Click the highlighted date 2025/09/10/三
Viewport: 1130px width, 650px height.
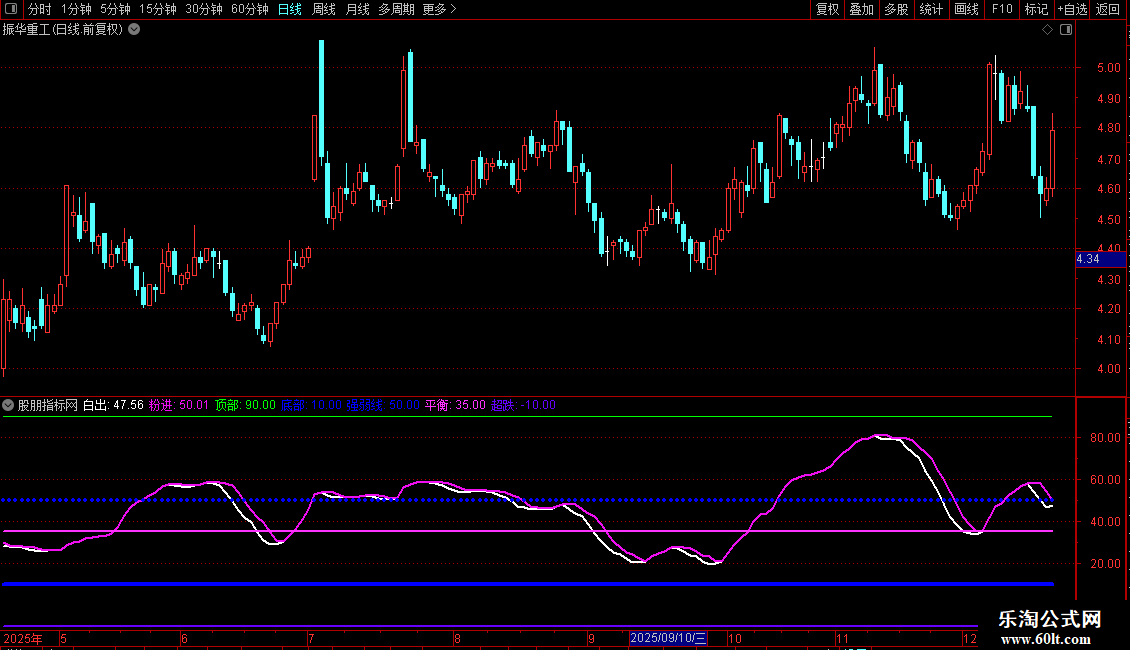click(668, 638)
